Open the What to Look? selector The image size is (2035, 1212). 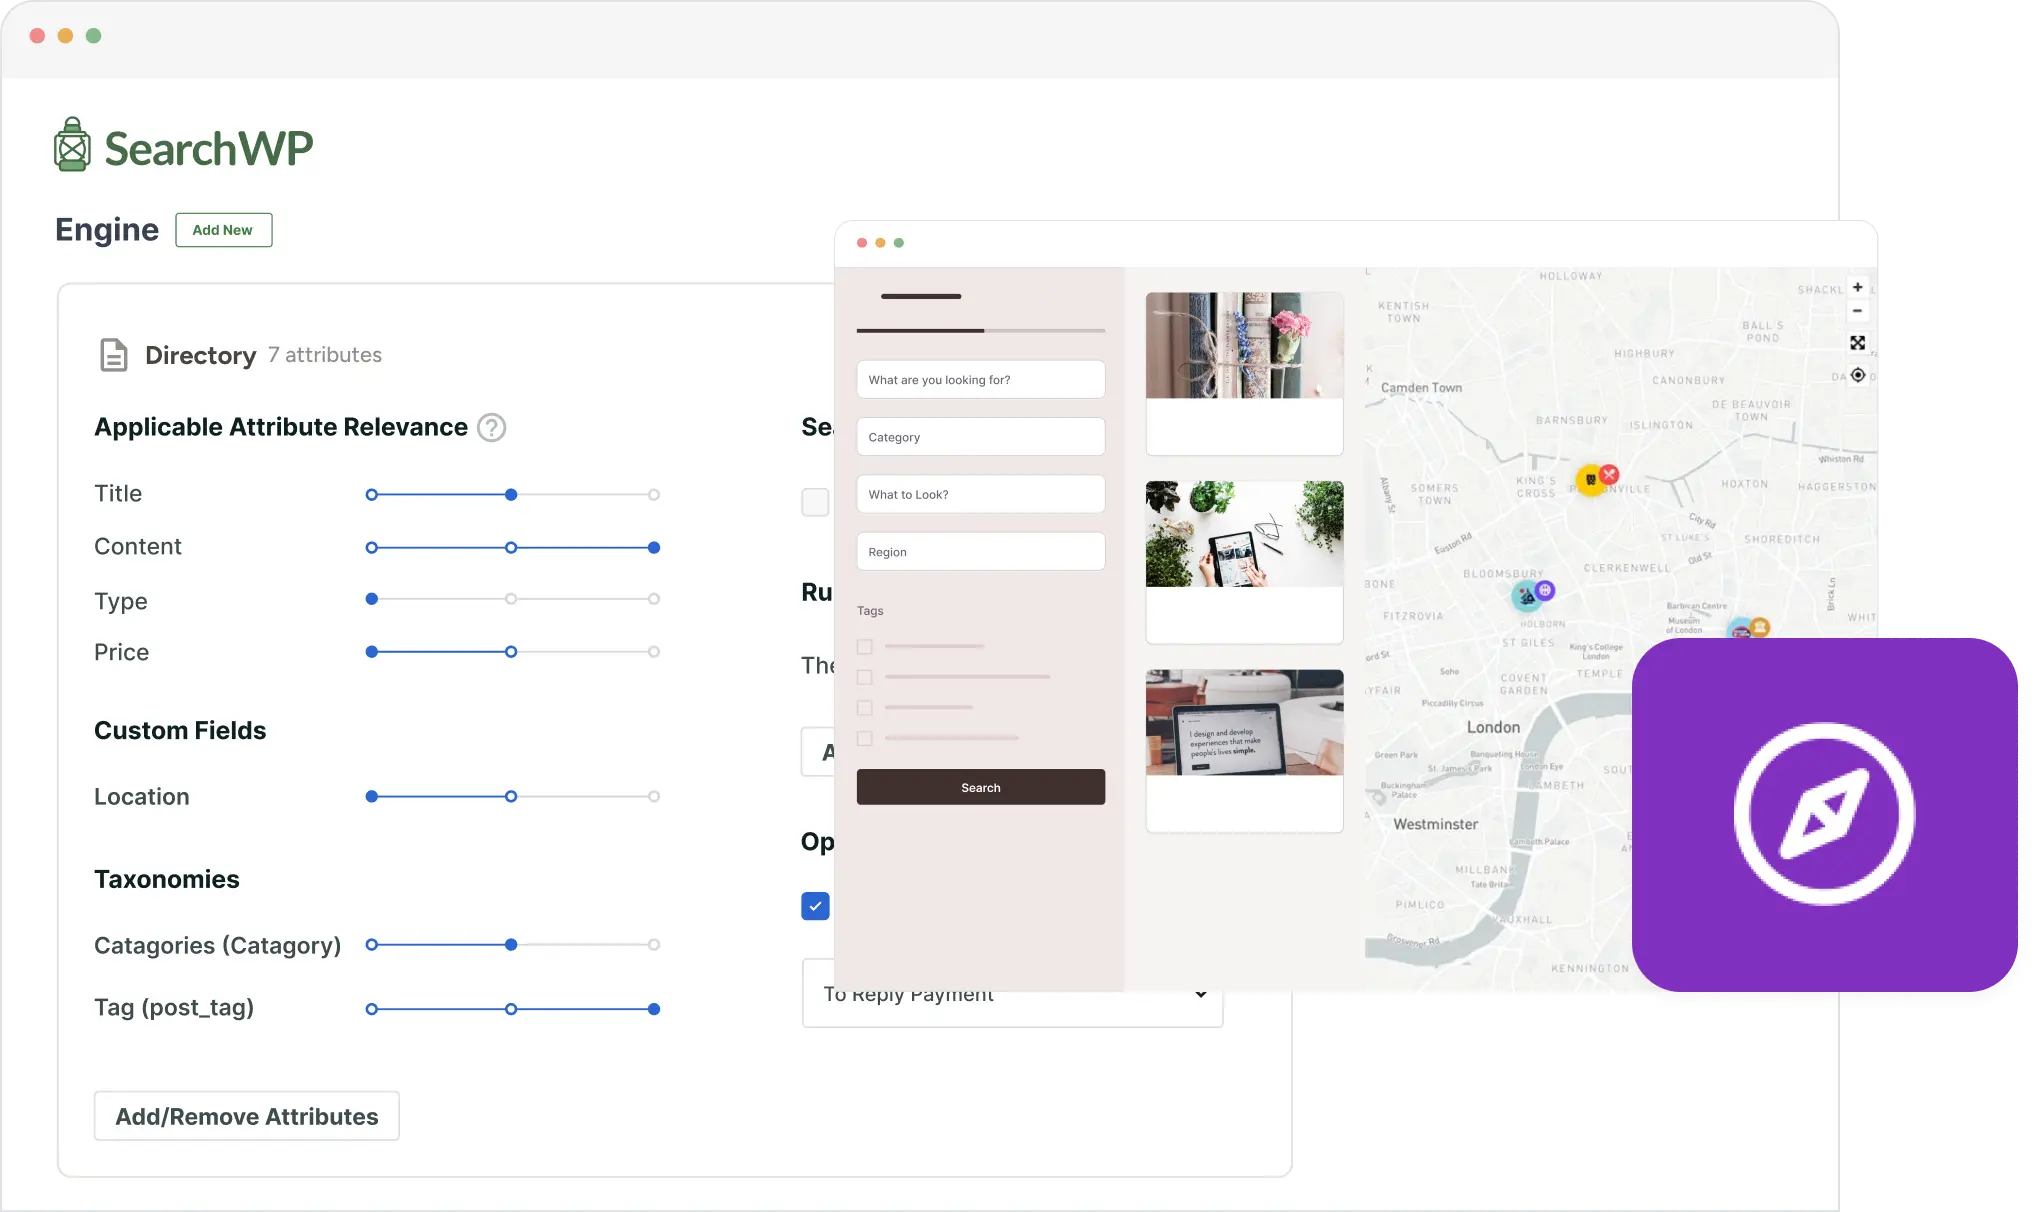point(980,493)
